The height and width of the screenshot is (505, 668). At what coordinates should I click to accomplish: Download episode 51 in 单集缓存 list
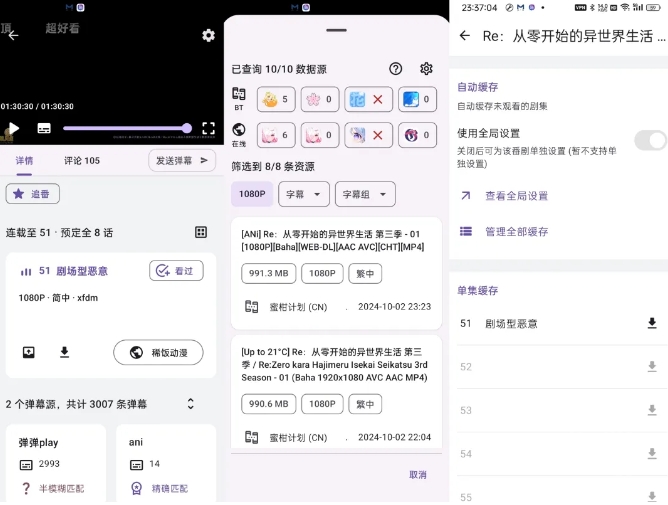pos(652,323)
